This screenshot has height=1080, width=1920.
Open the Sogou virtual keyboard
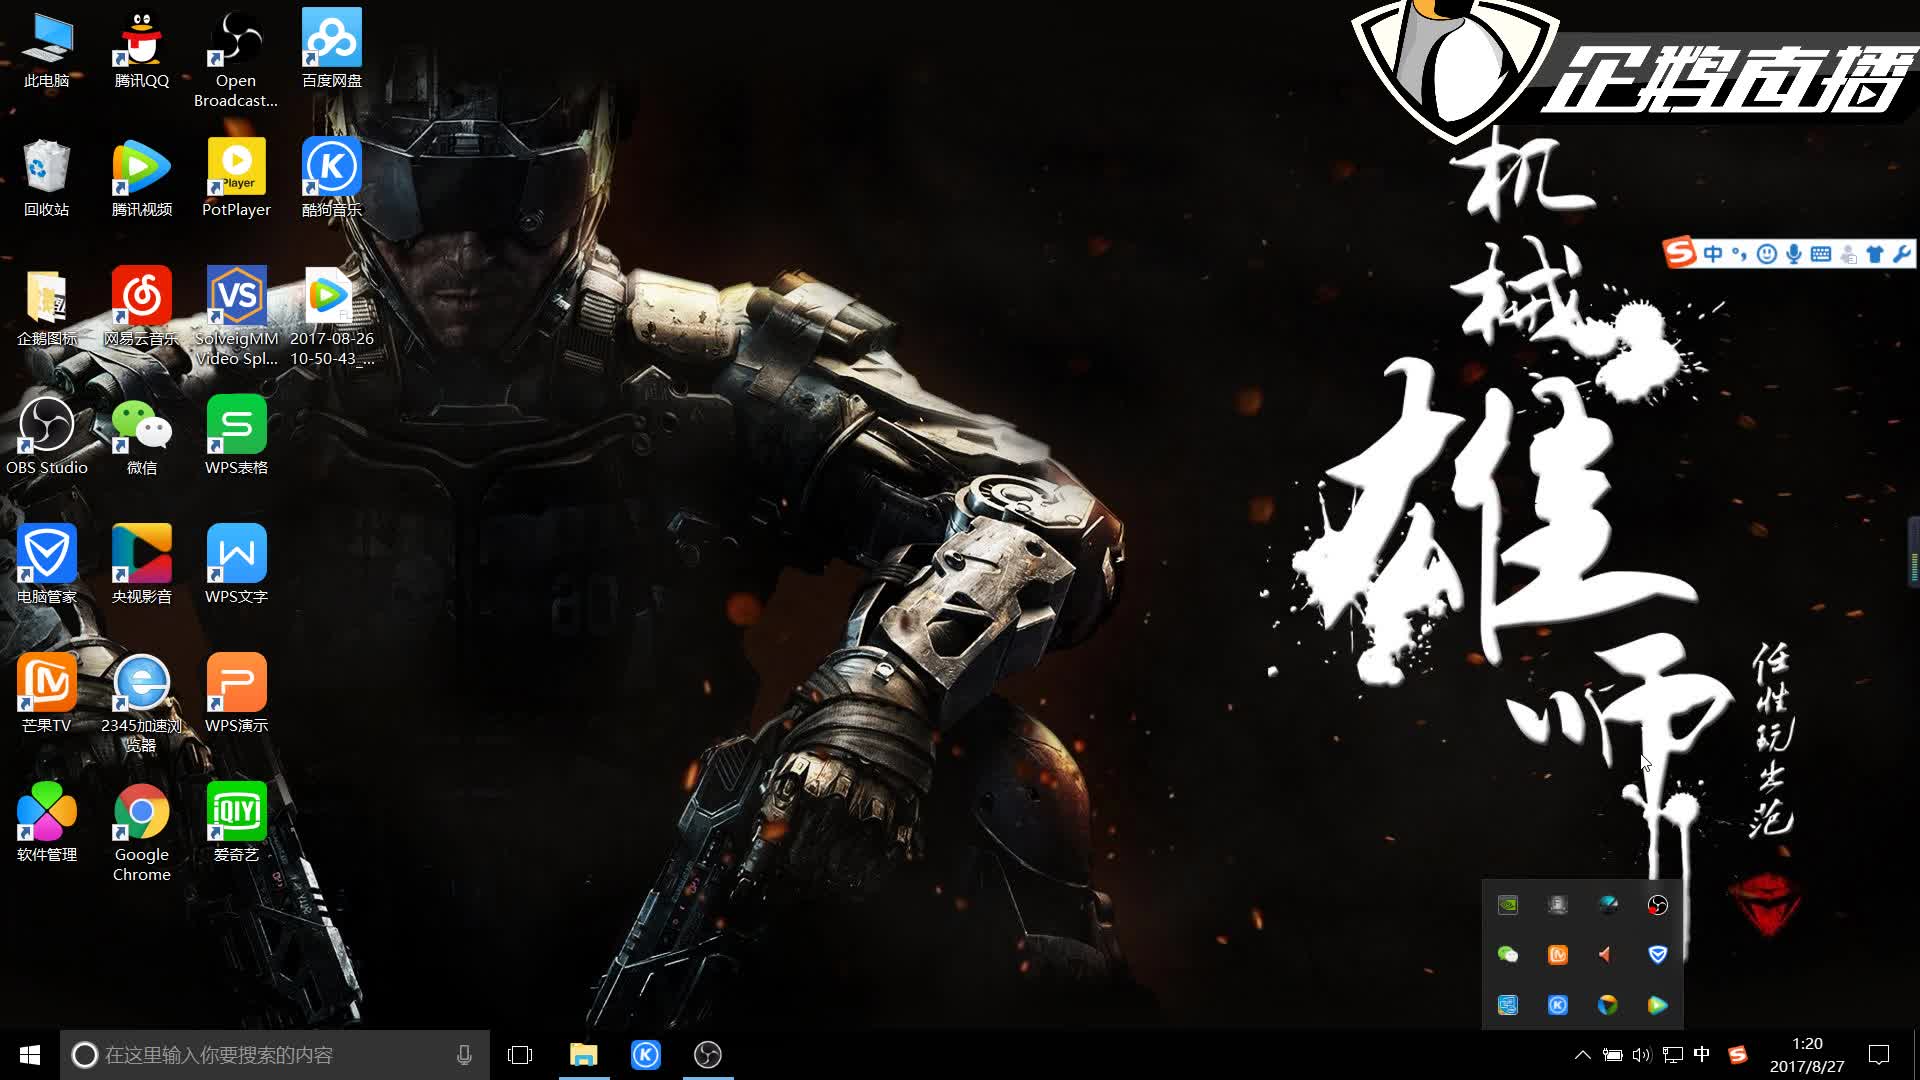click(1821, 254)
